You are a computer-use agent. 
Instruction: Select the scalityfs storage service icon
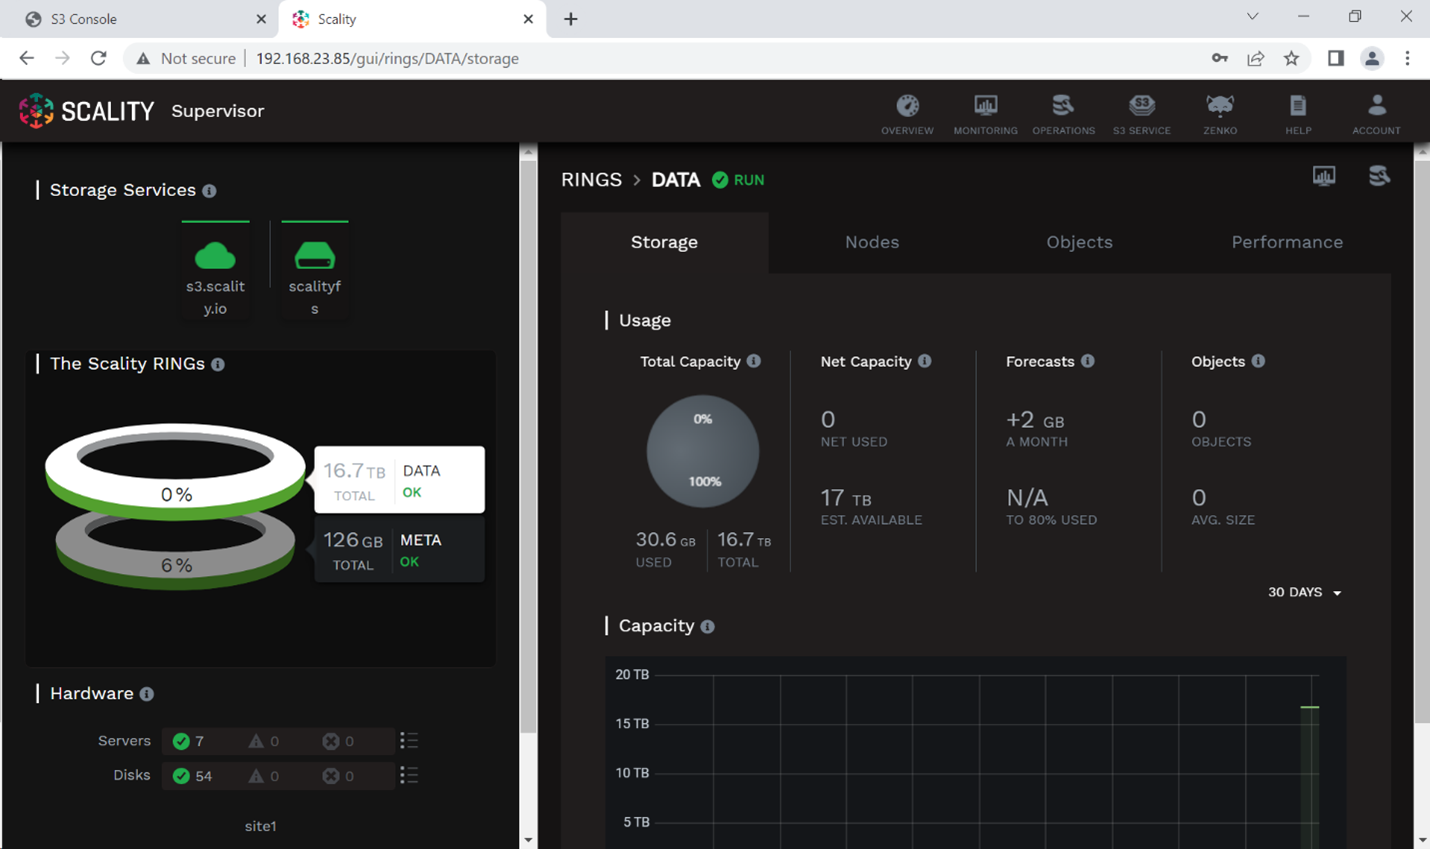click(314, 257)
